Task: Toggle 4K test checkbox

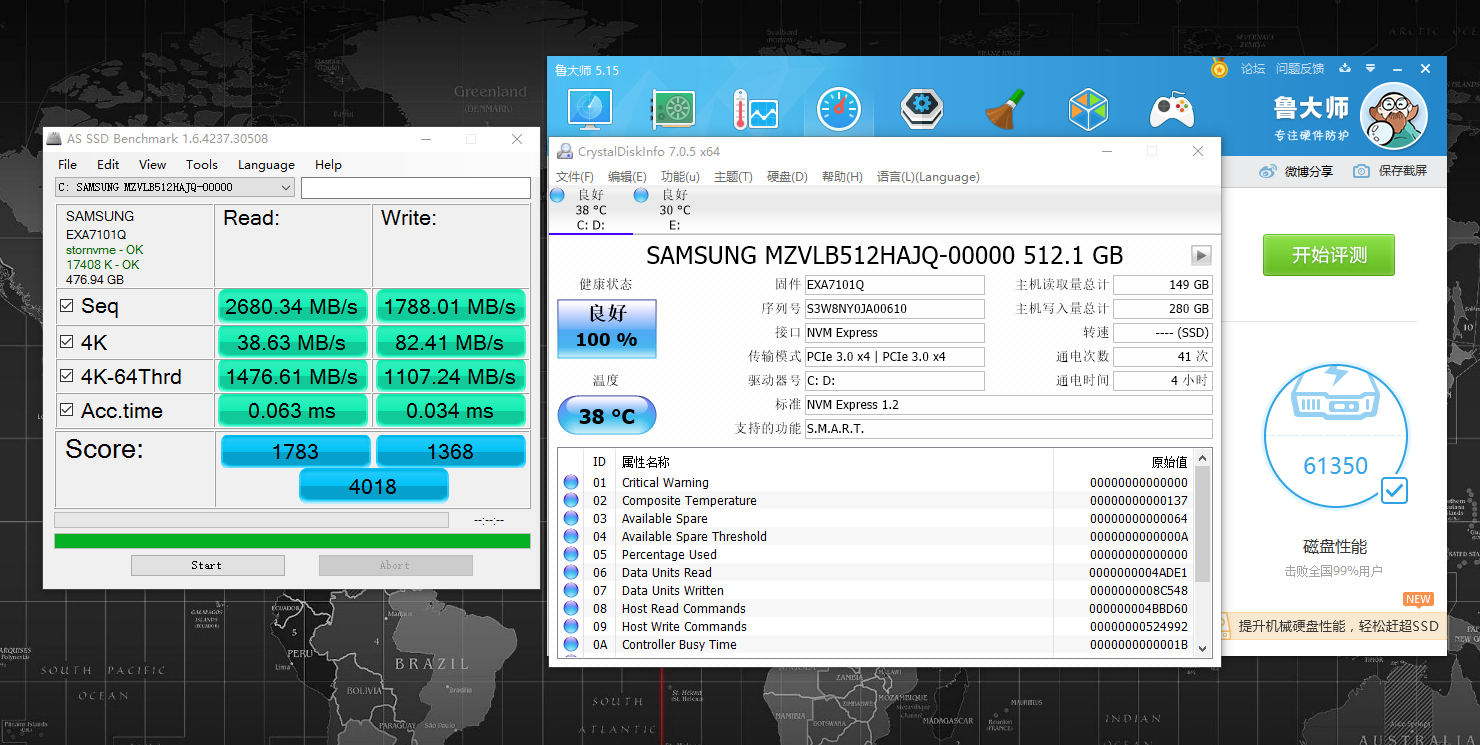Action: (67, 341)
